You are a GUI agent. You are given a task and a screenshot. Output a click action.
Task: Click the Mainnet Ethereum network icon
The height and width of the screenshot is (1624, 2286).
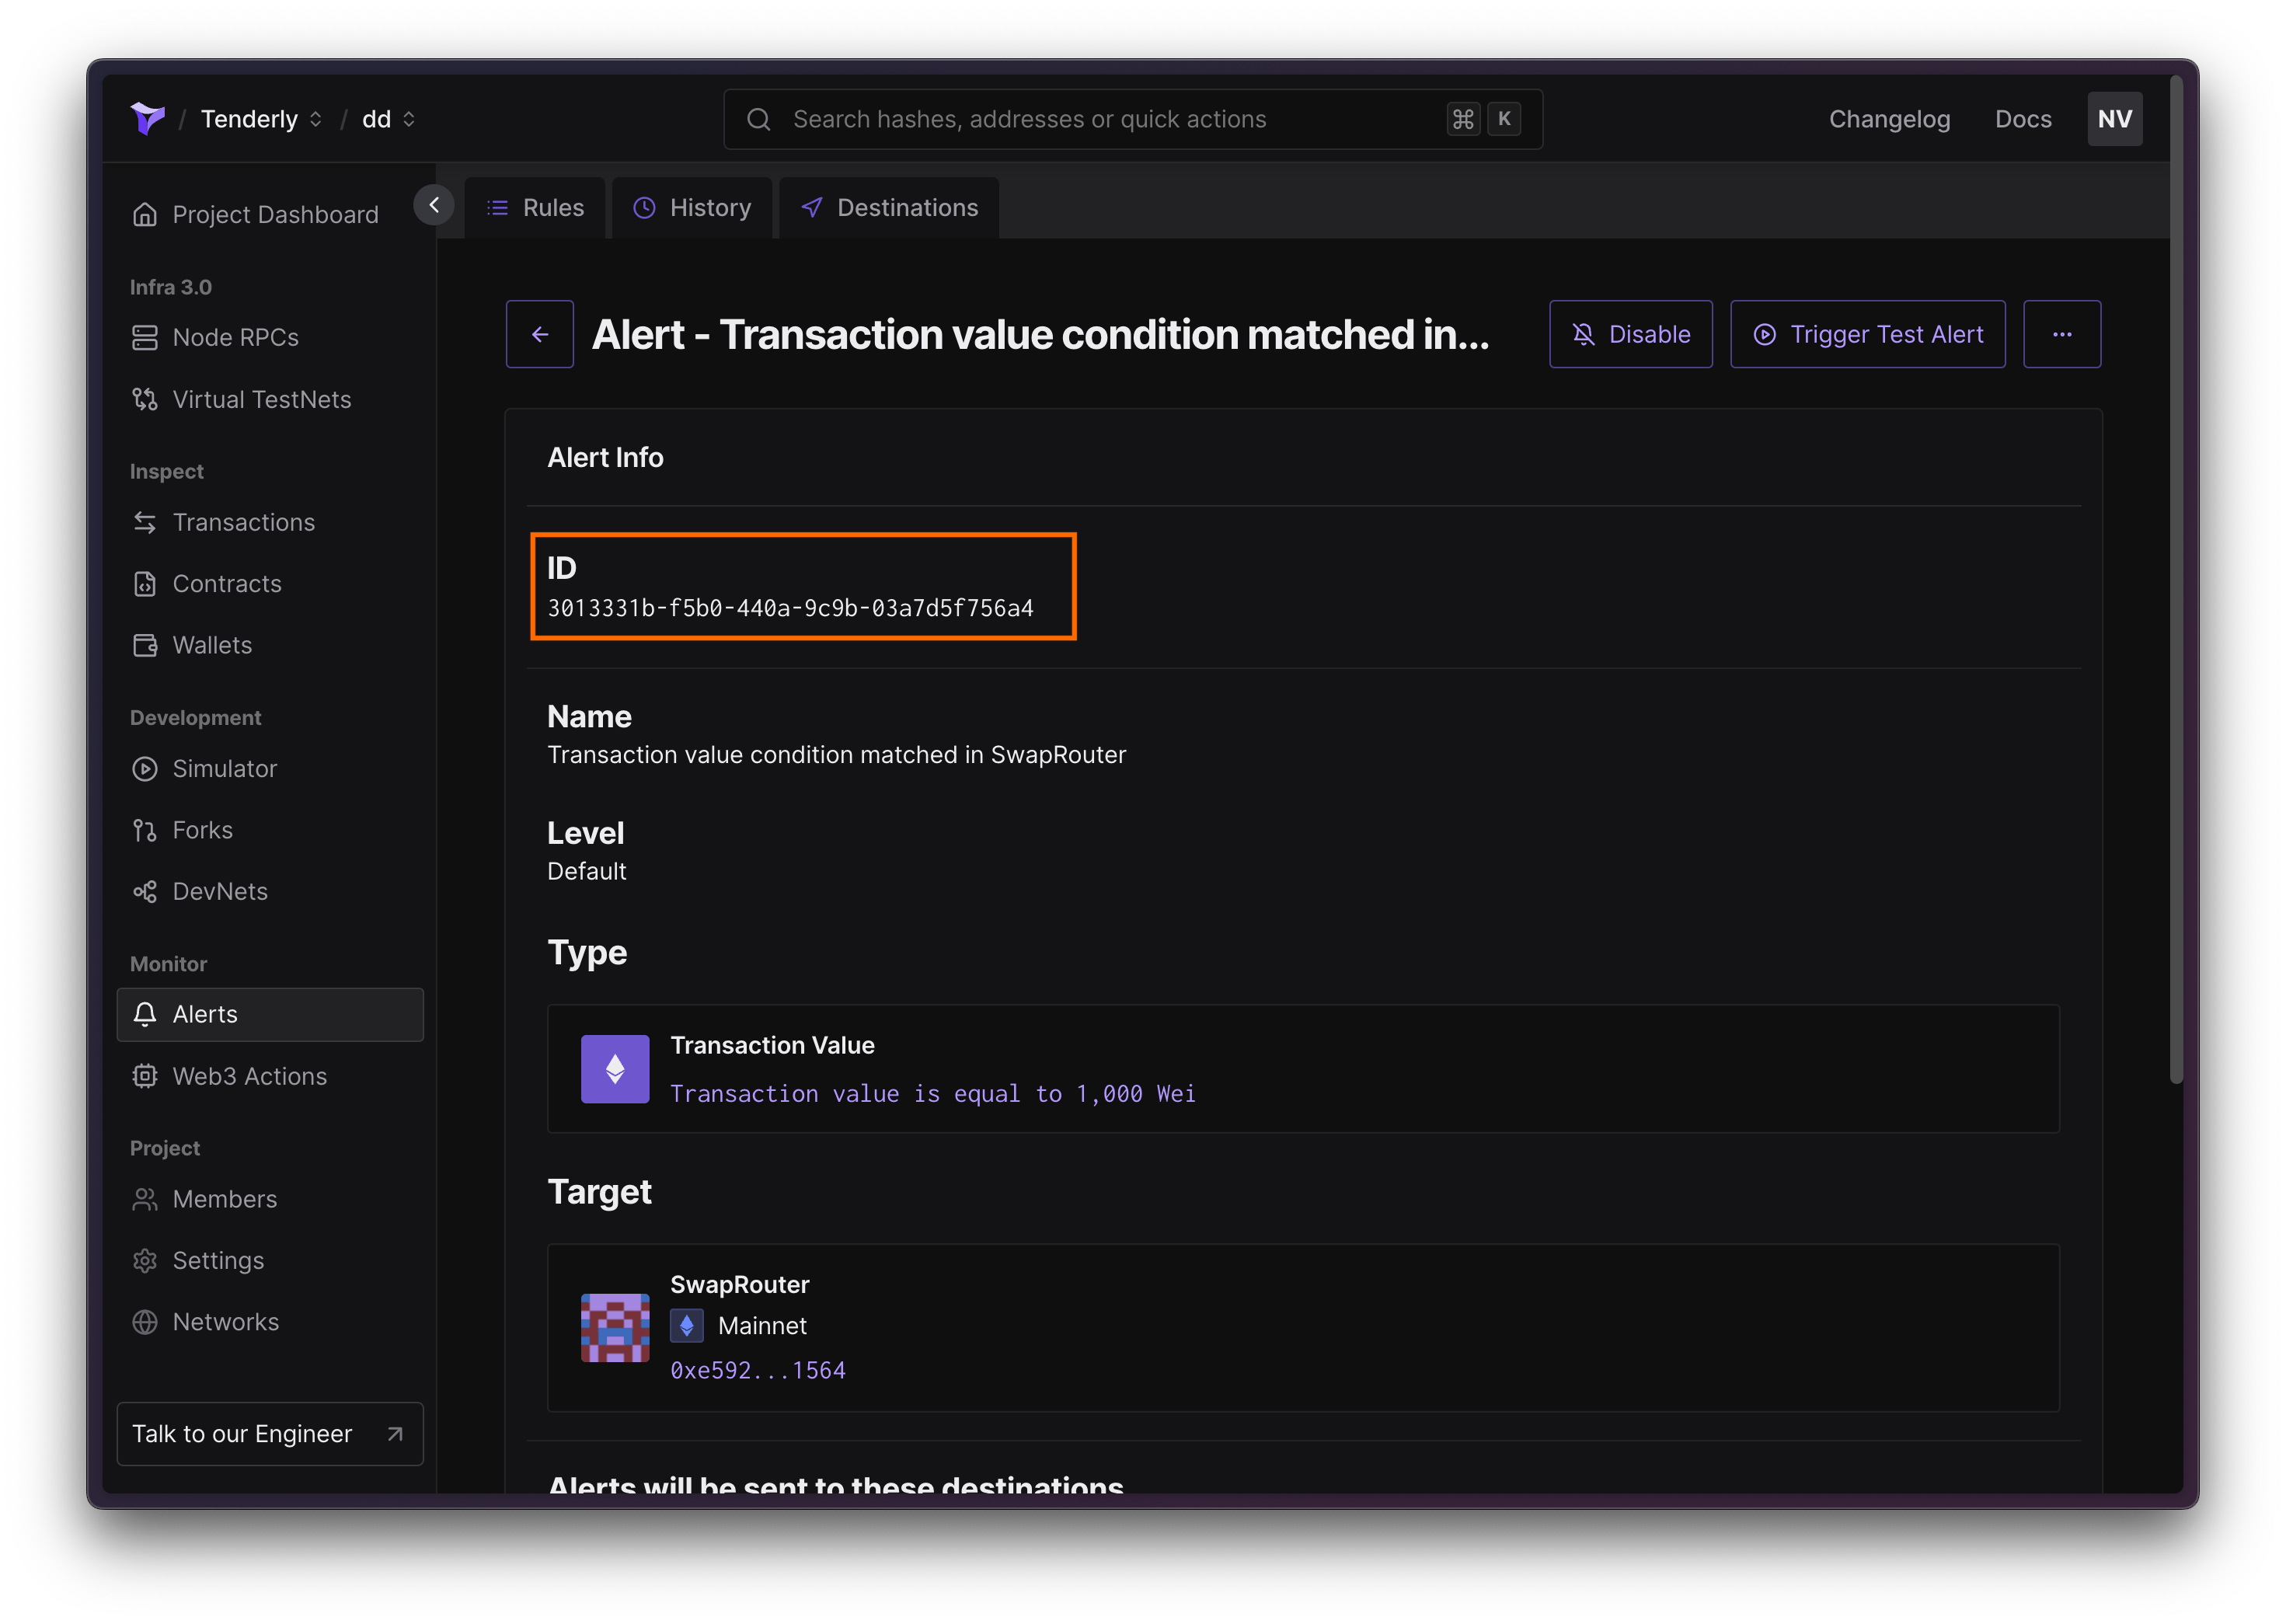687,1326
